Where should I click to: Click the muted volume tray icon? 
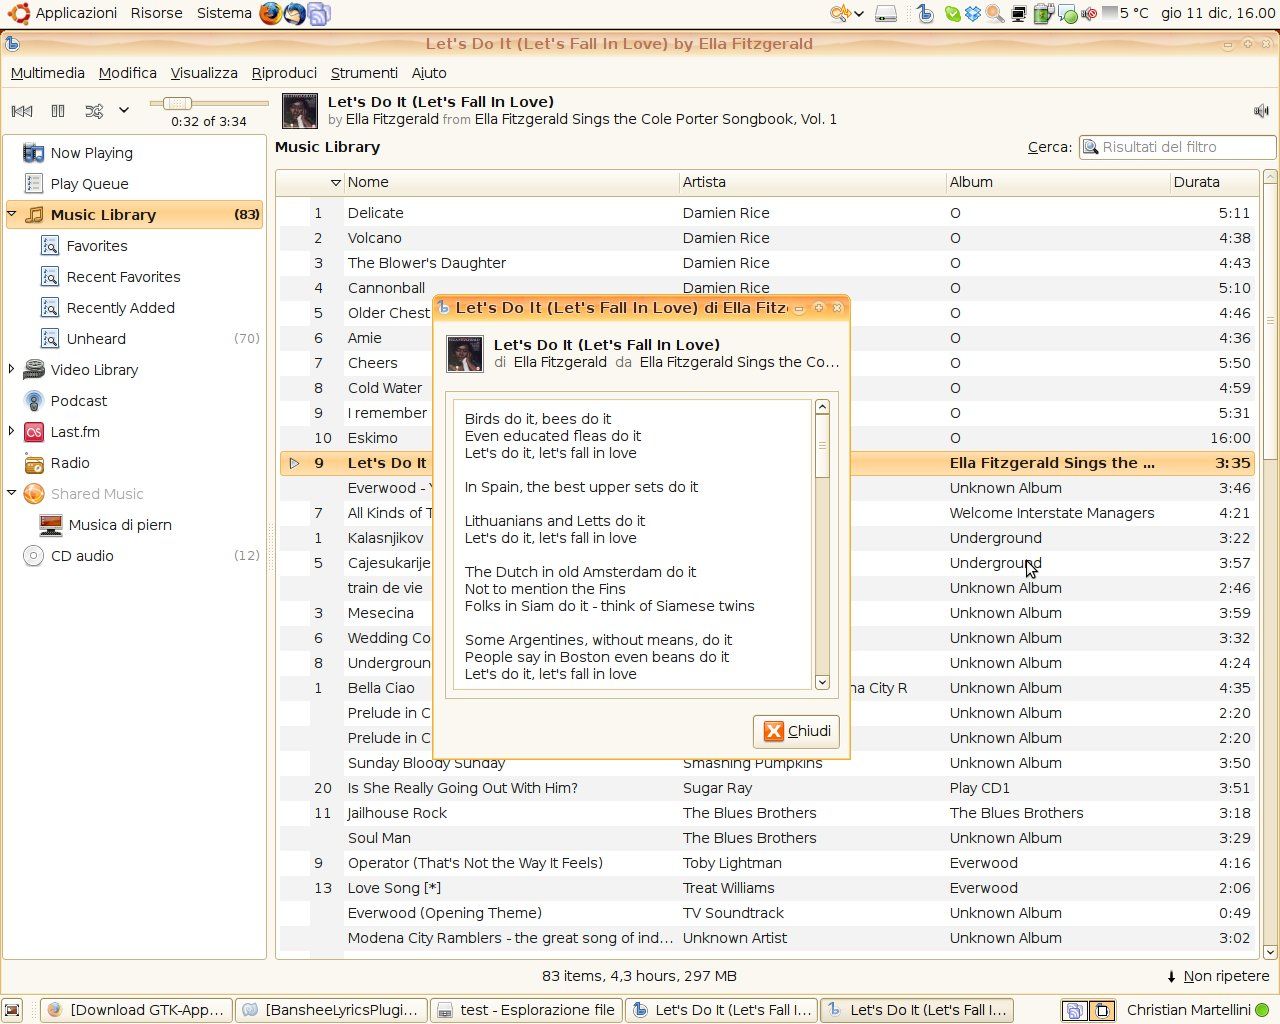click(1089, 13)
